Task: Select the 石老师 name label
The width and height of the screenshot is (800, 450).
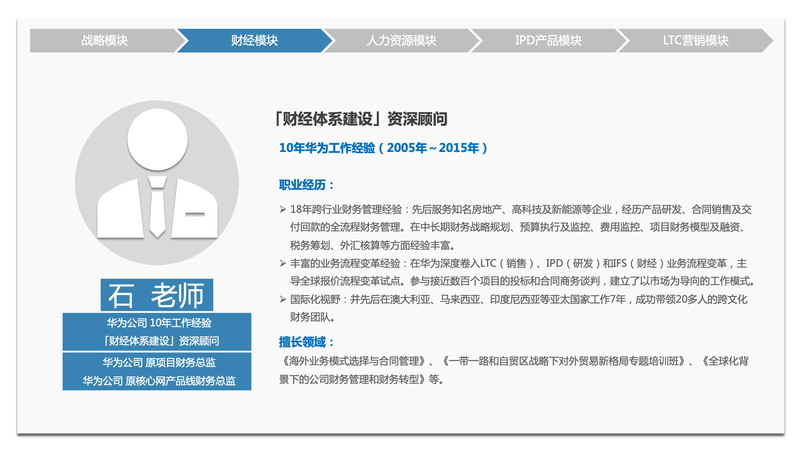Action: point(156,295)
